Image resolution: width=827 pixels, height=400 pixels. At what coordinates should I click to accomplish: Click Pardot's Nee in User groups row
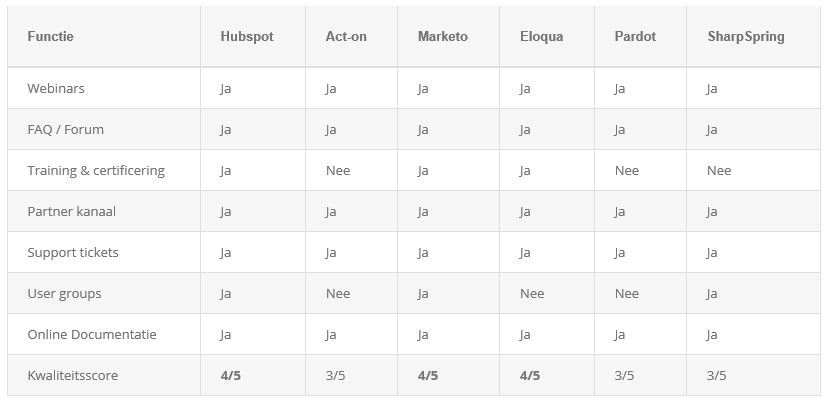pyautogui.click(x=627, y=293)
